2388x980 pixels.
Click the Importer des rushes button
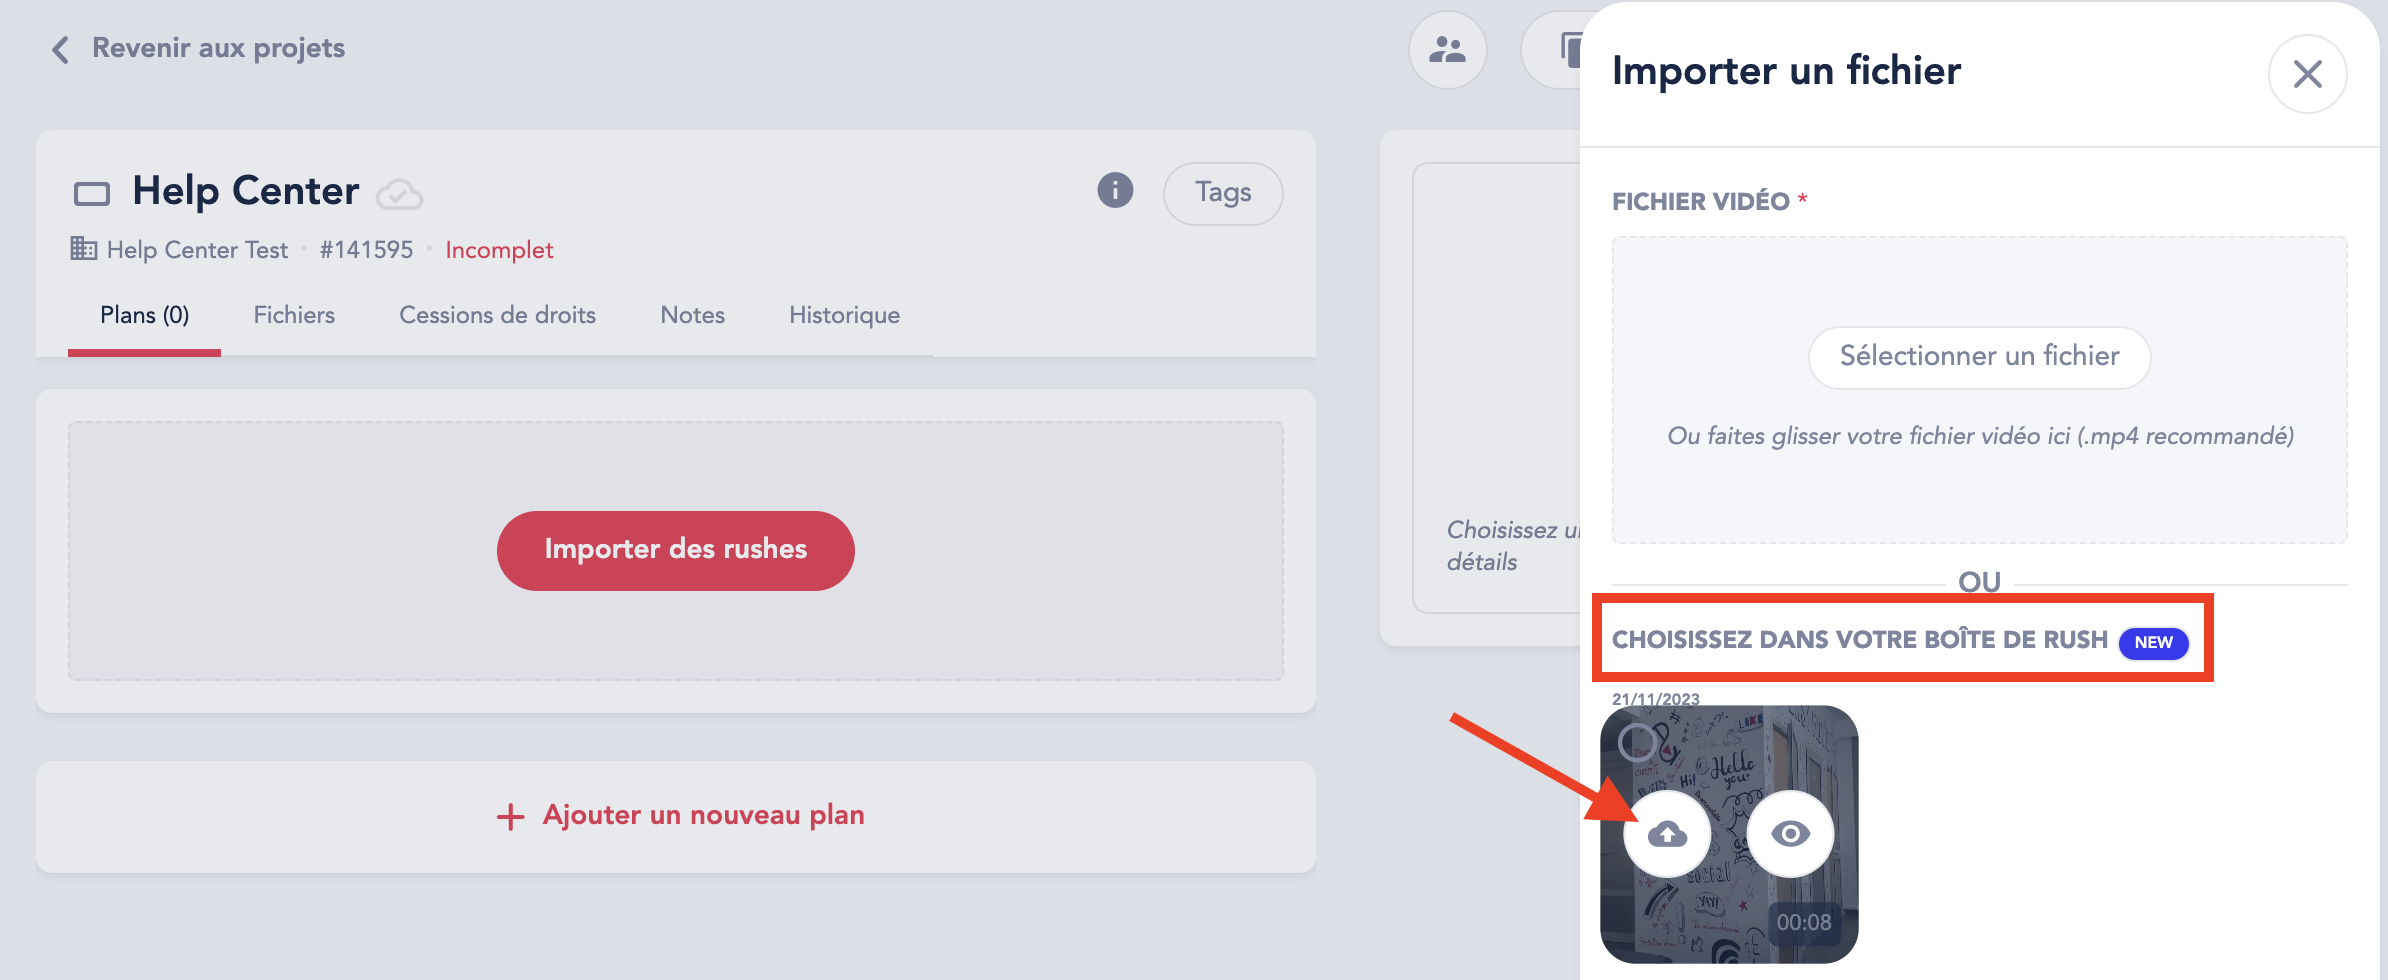point(675,550)
